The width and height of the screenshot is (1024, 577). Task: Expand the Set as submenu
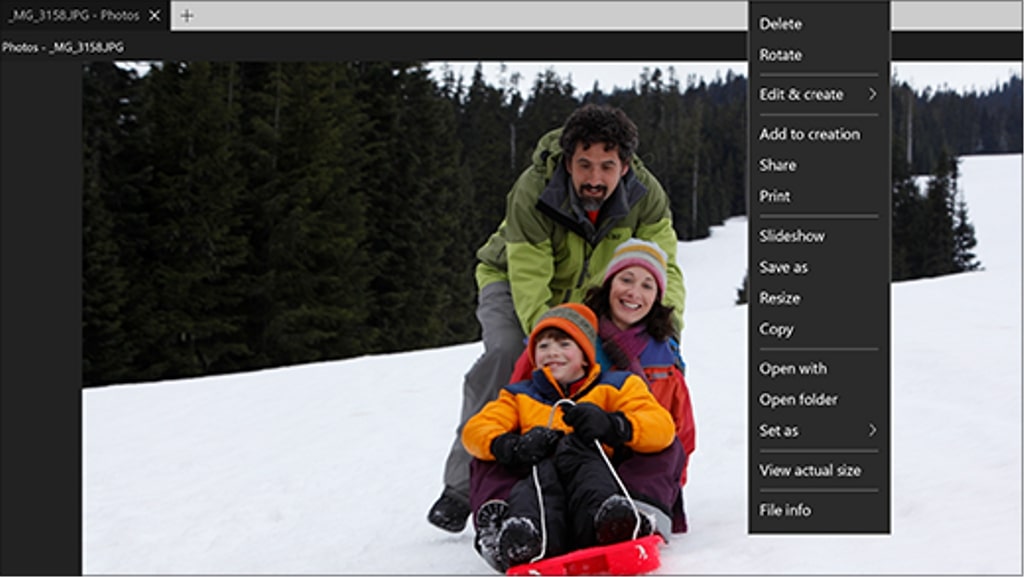point(779,431)
